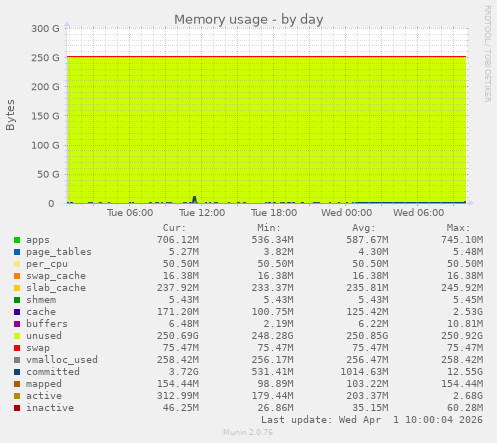
Task: Click the mapped brown legend swatch
Action: click(17, 384)
